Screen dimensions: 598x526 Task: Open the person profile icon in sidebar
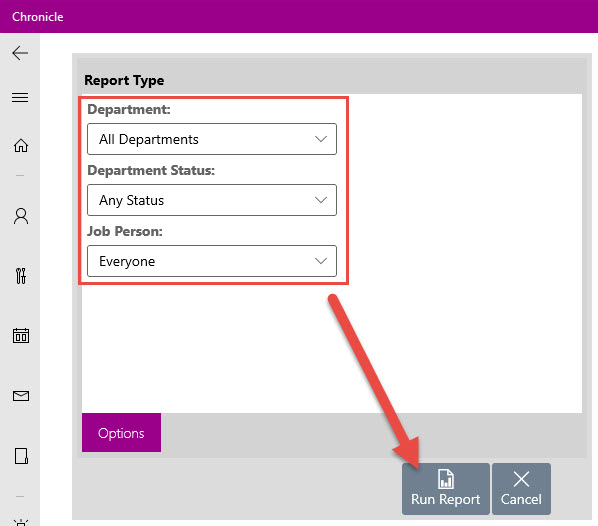[21, 216]
